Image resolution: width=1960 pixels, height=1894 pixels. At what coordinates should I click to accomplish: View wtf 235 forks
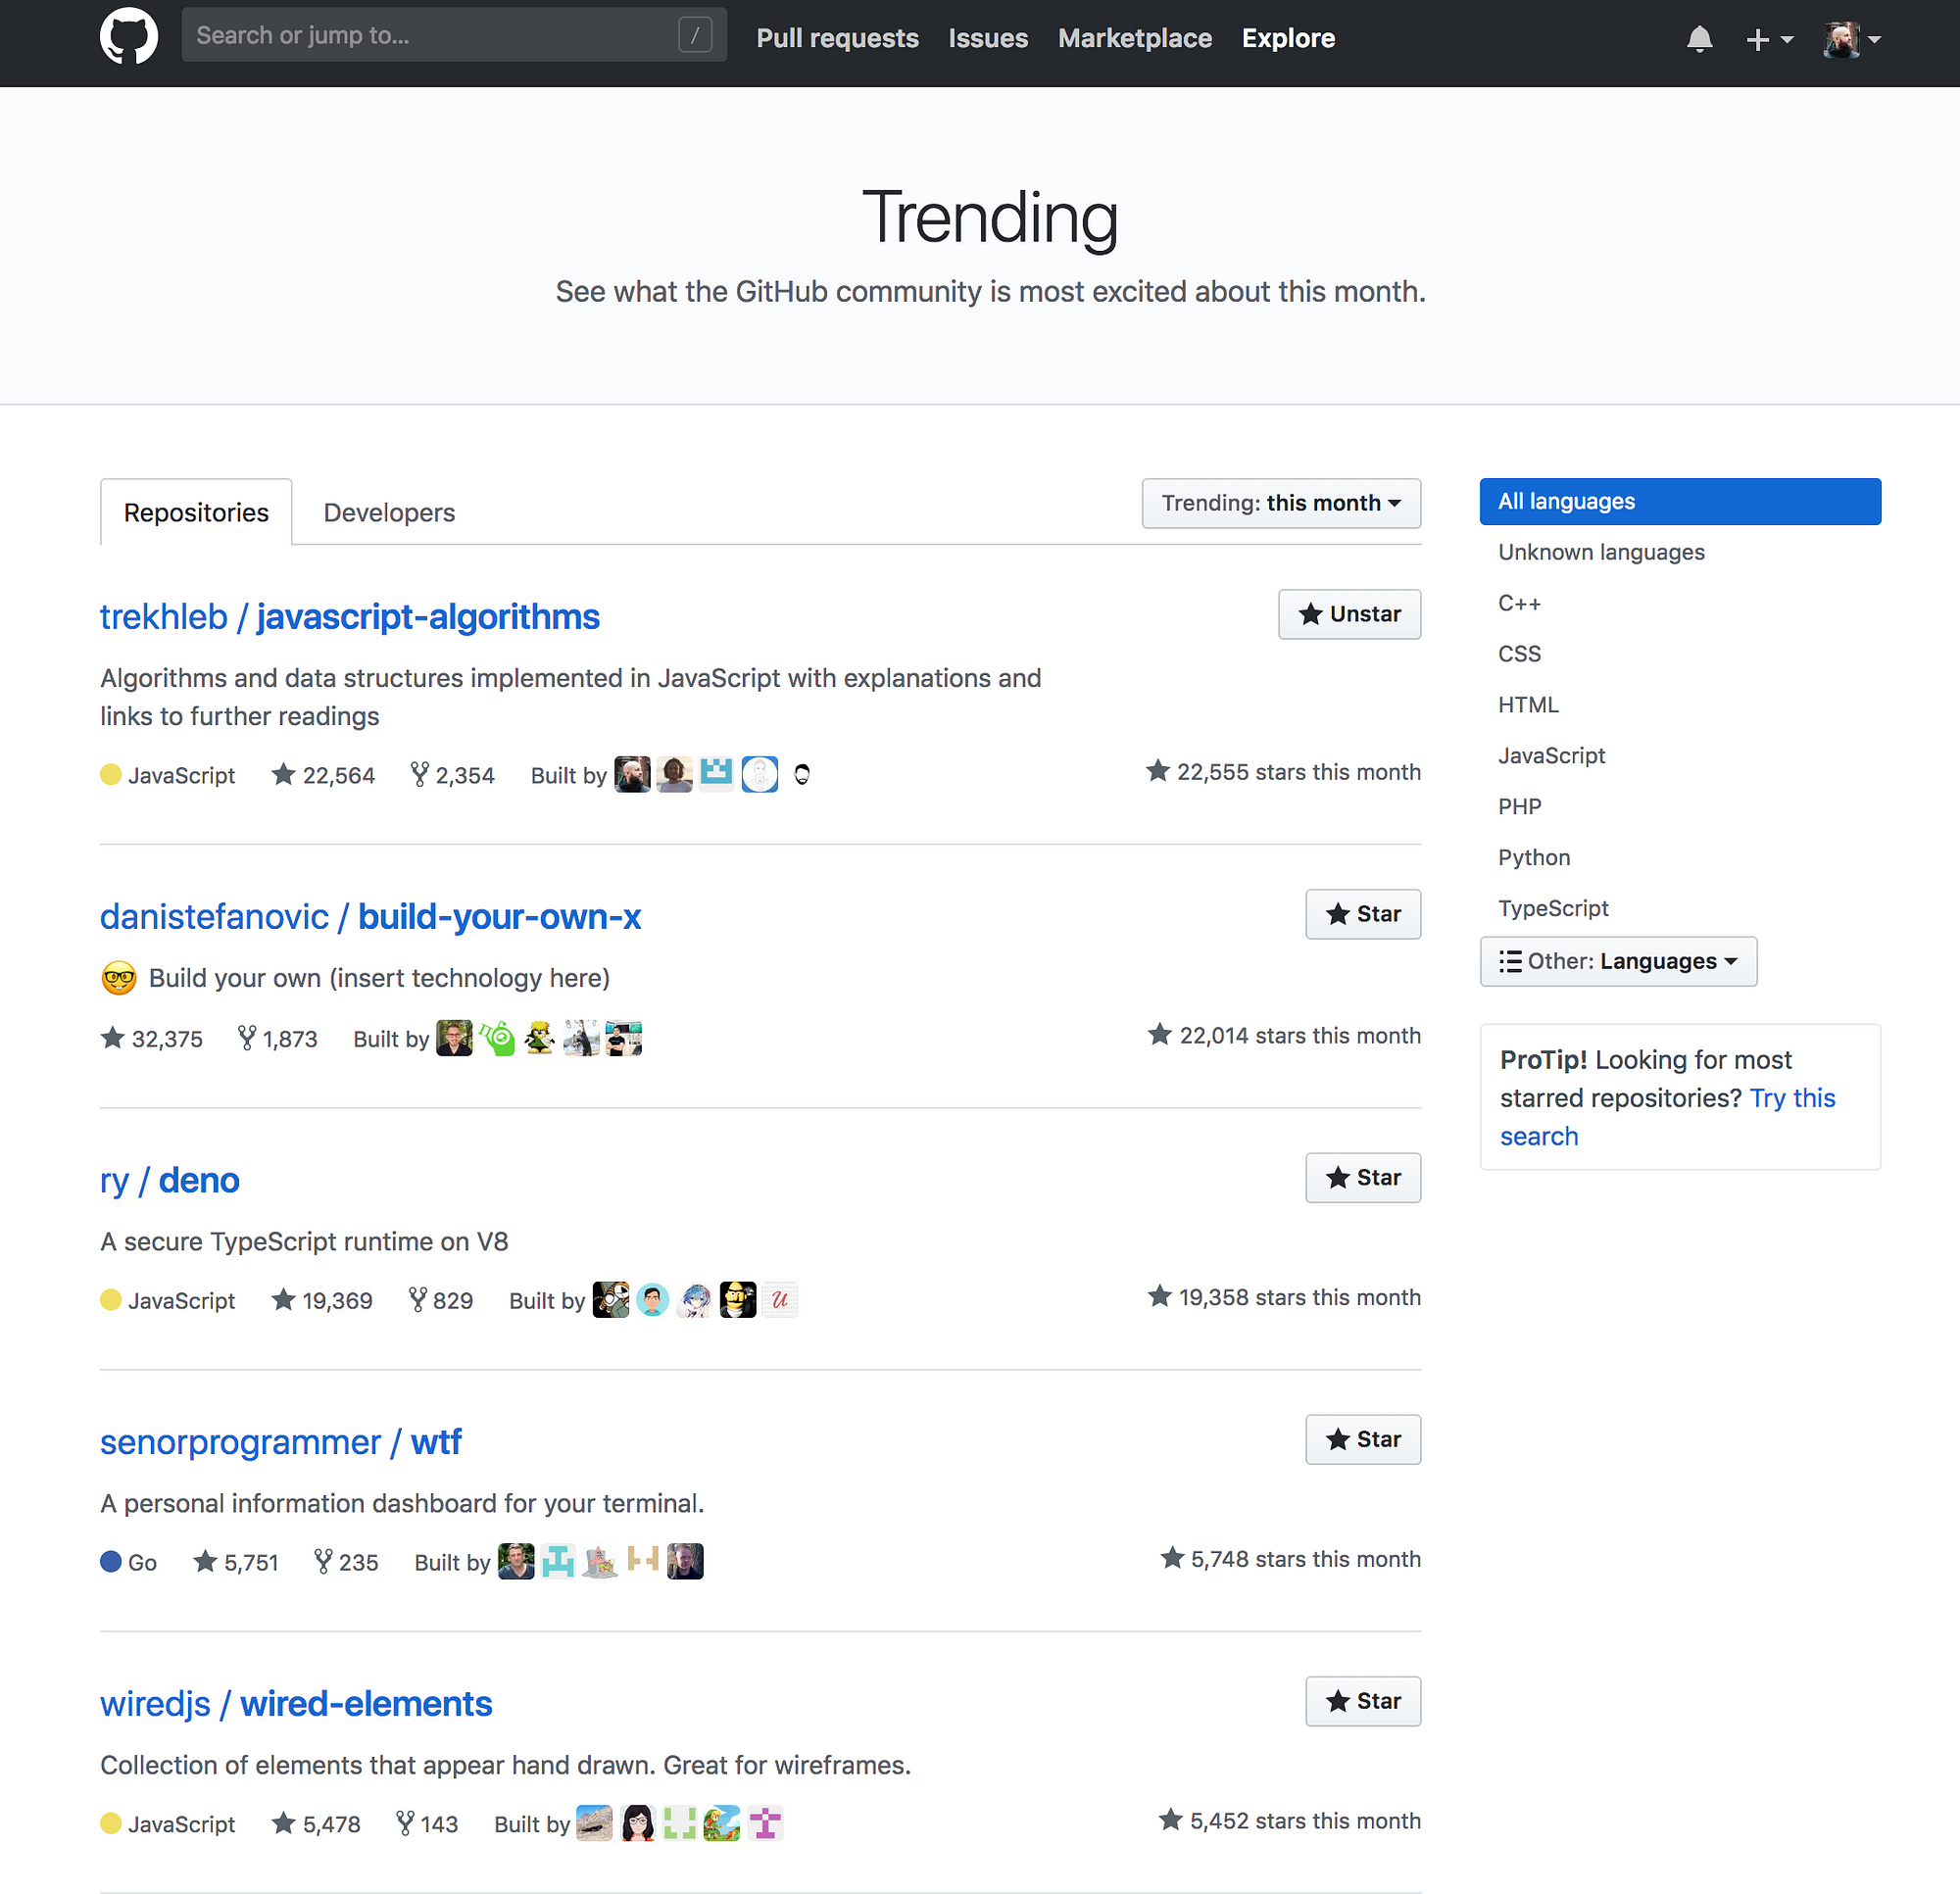(346, 1563)
